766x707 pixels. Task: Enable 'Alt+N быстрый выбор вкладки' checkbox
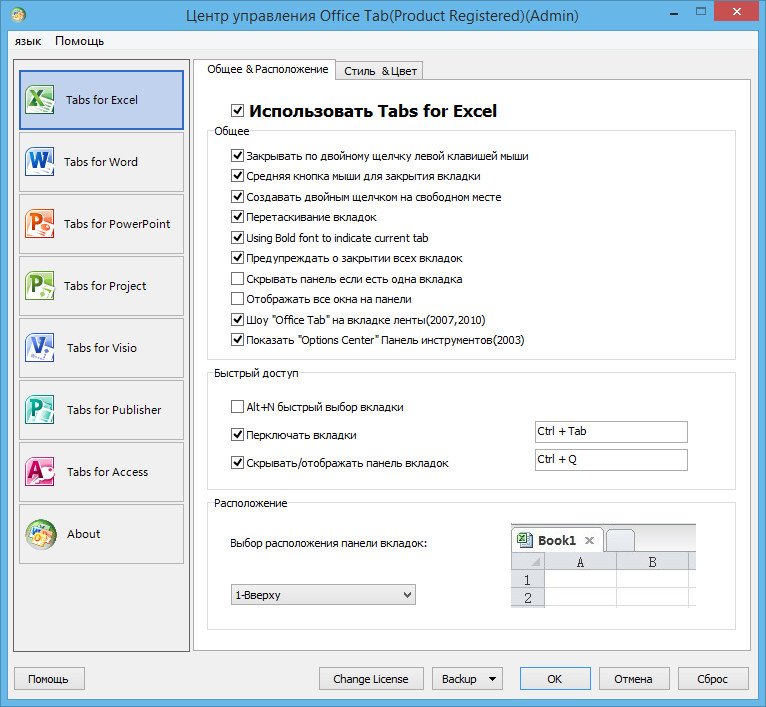click(x=237, y=407)
